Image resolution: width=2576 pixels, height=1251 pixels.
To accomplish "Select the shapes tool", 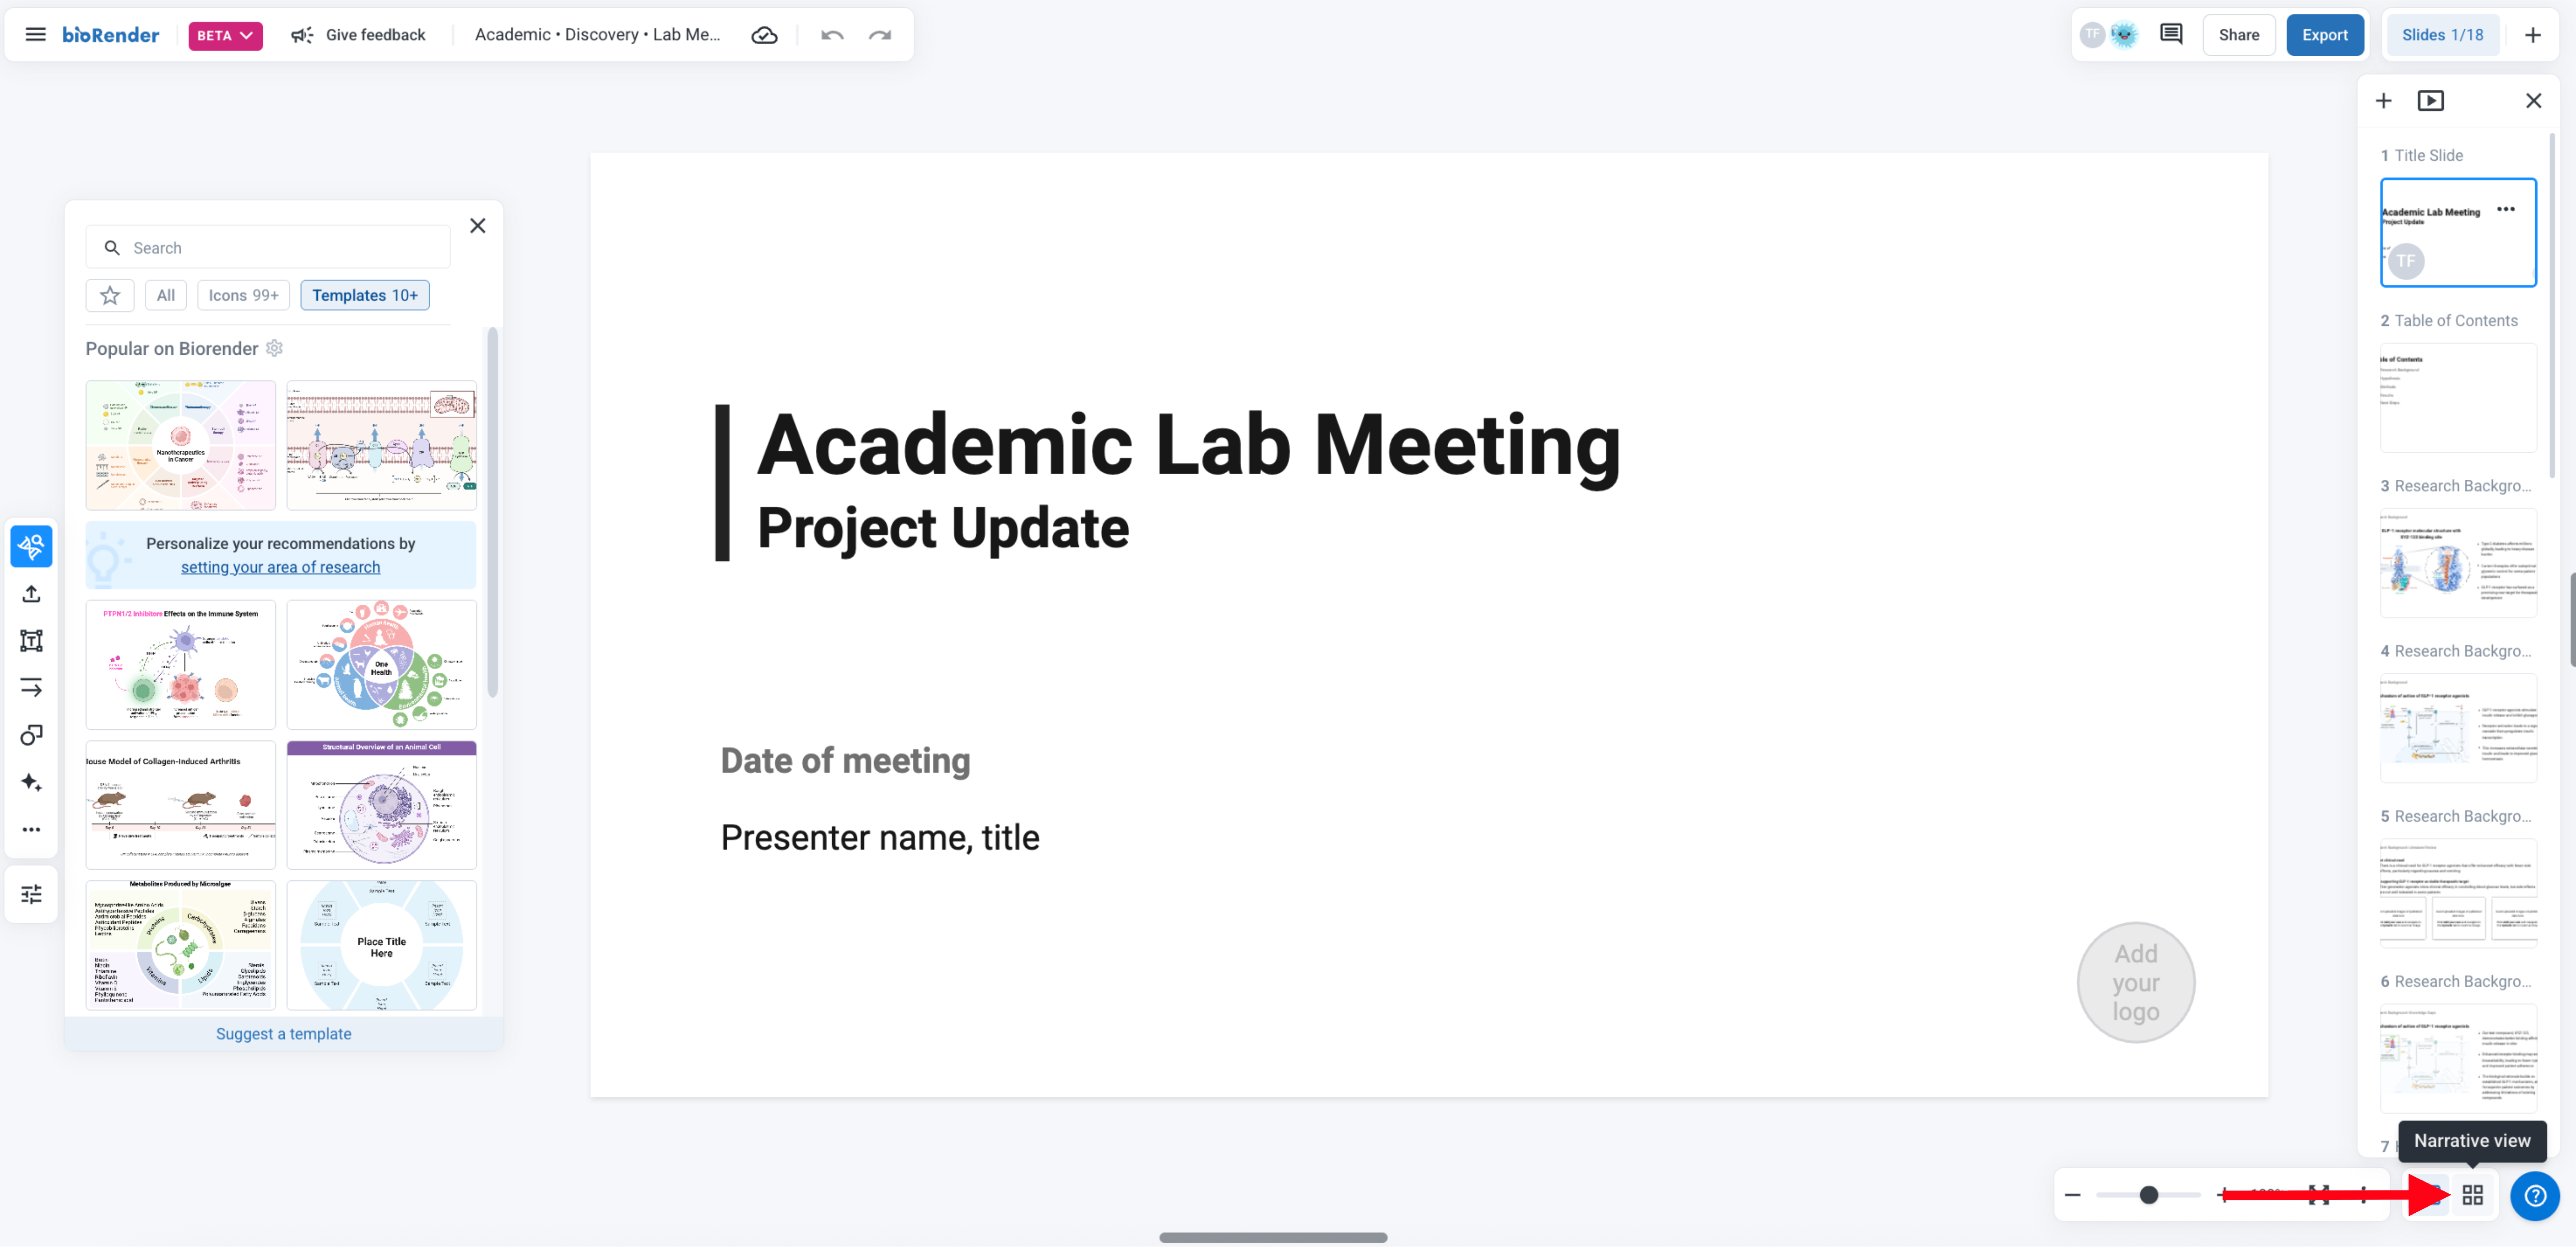I will [31, 735].
